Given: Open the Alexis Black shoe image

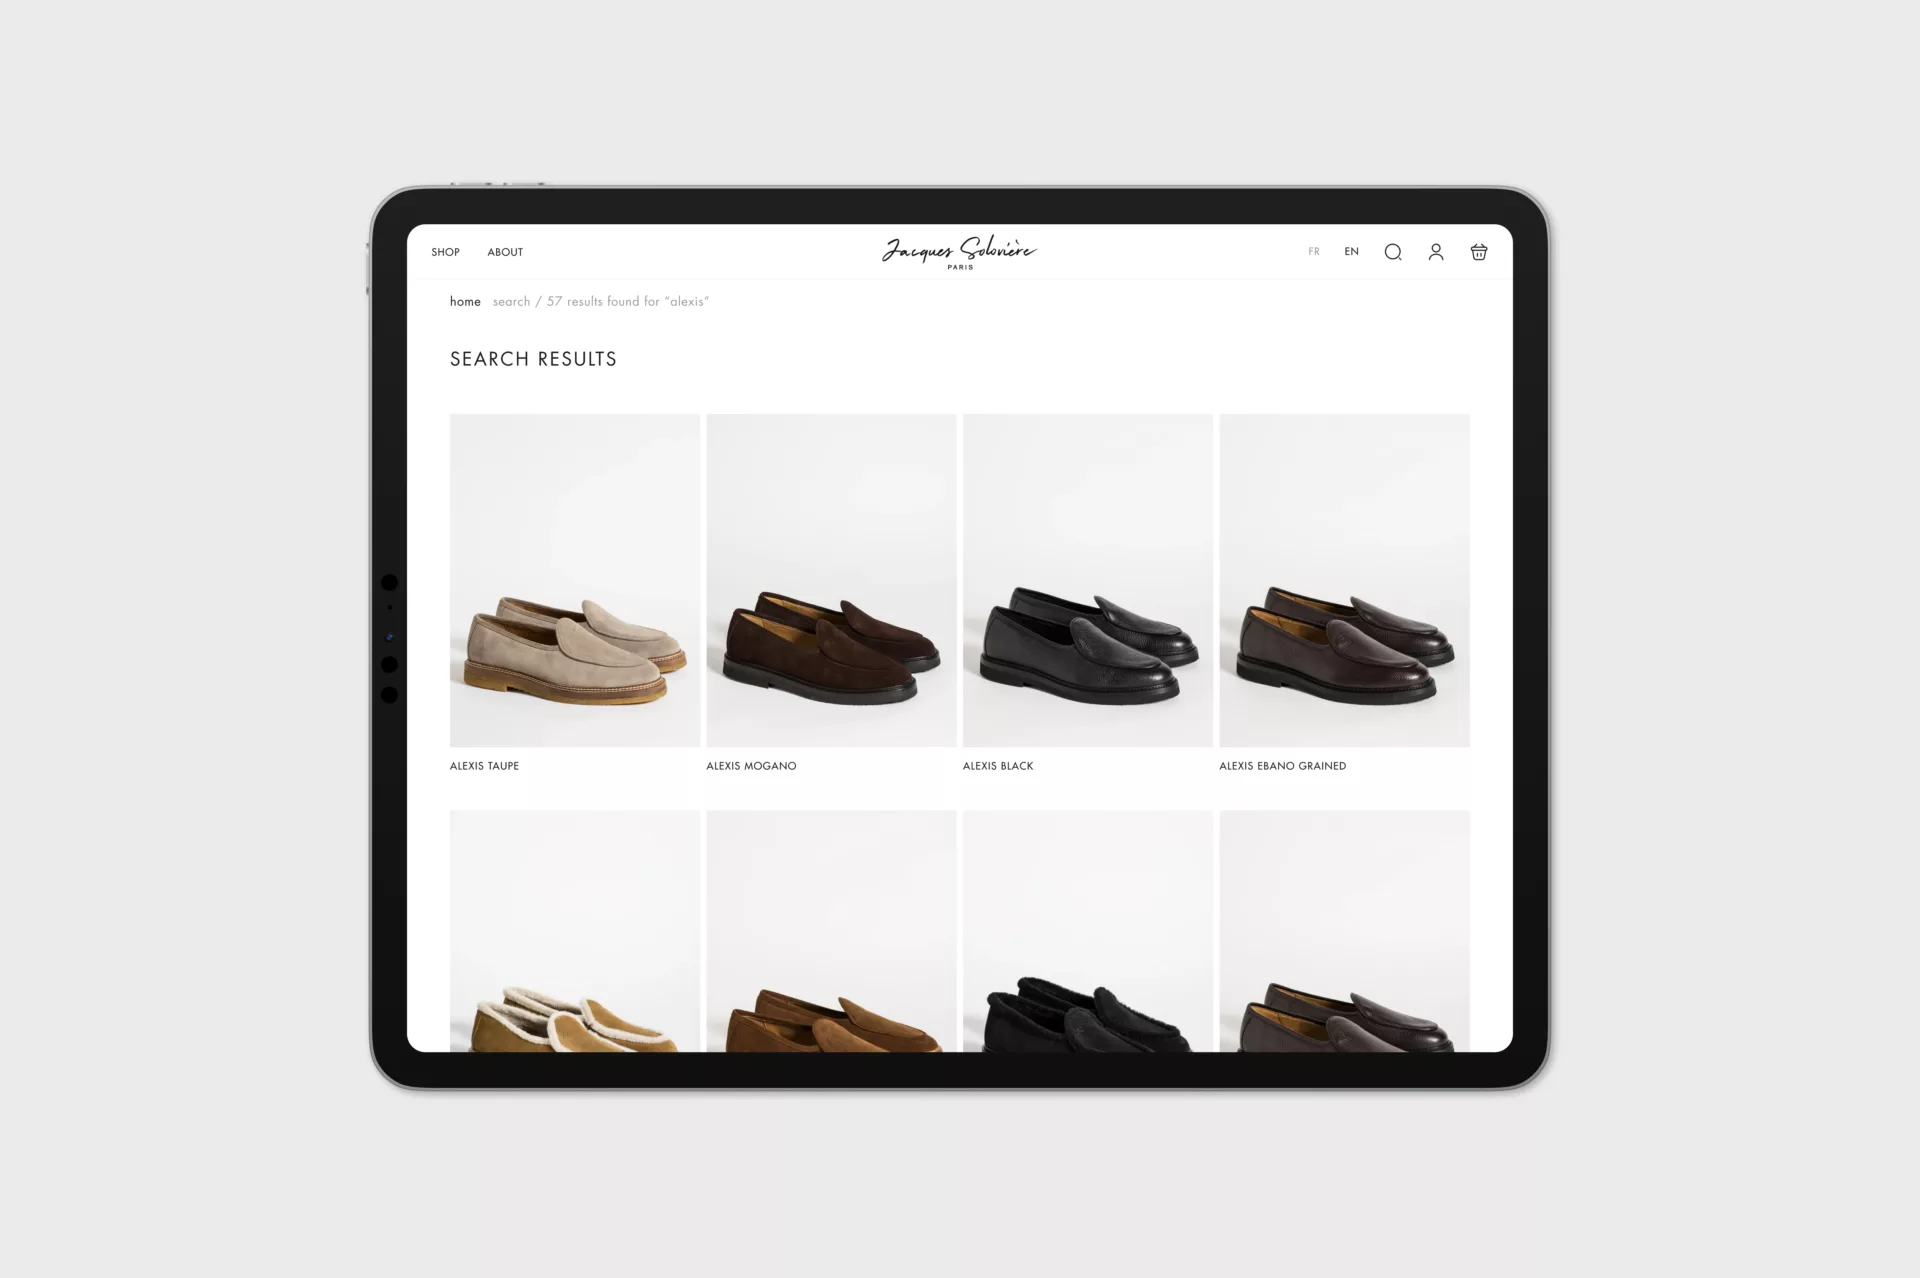Looking at the screenshot, I should pos(1088,580).
